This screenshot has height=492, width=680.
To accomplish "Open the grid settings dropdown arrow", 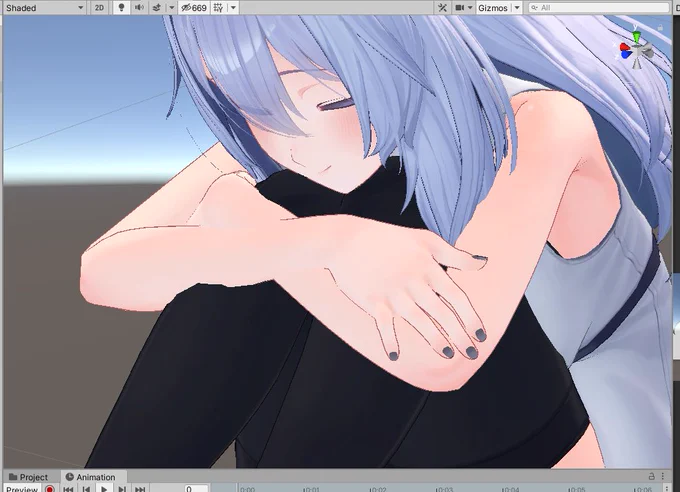I will pos(233,8).
